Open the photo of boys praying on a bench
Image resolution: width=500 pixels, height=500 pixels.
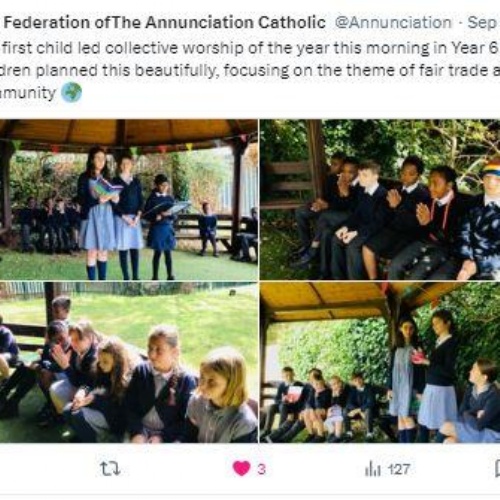click(380, 199)
